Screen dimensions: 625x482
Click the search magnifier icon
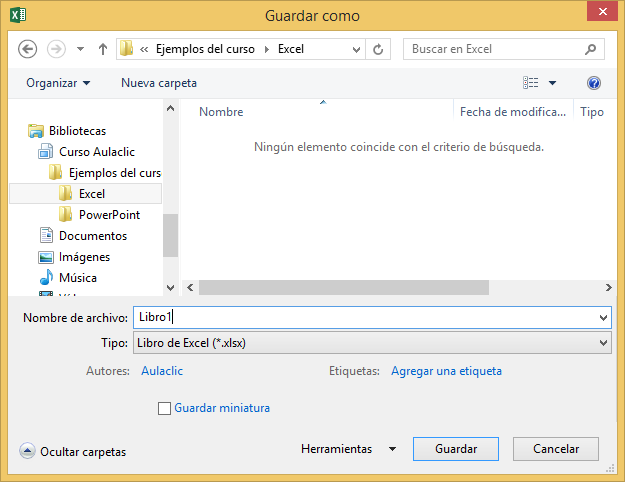tap(591, 48)
